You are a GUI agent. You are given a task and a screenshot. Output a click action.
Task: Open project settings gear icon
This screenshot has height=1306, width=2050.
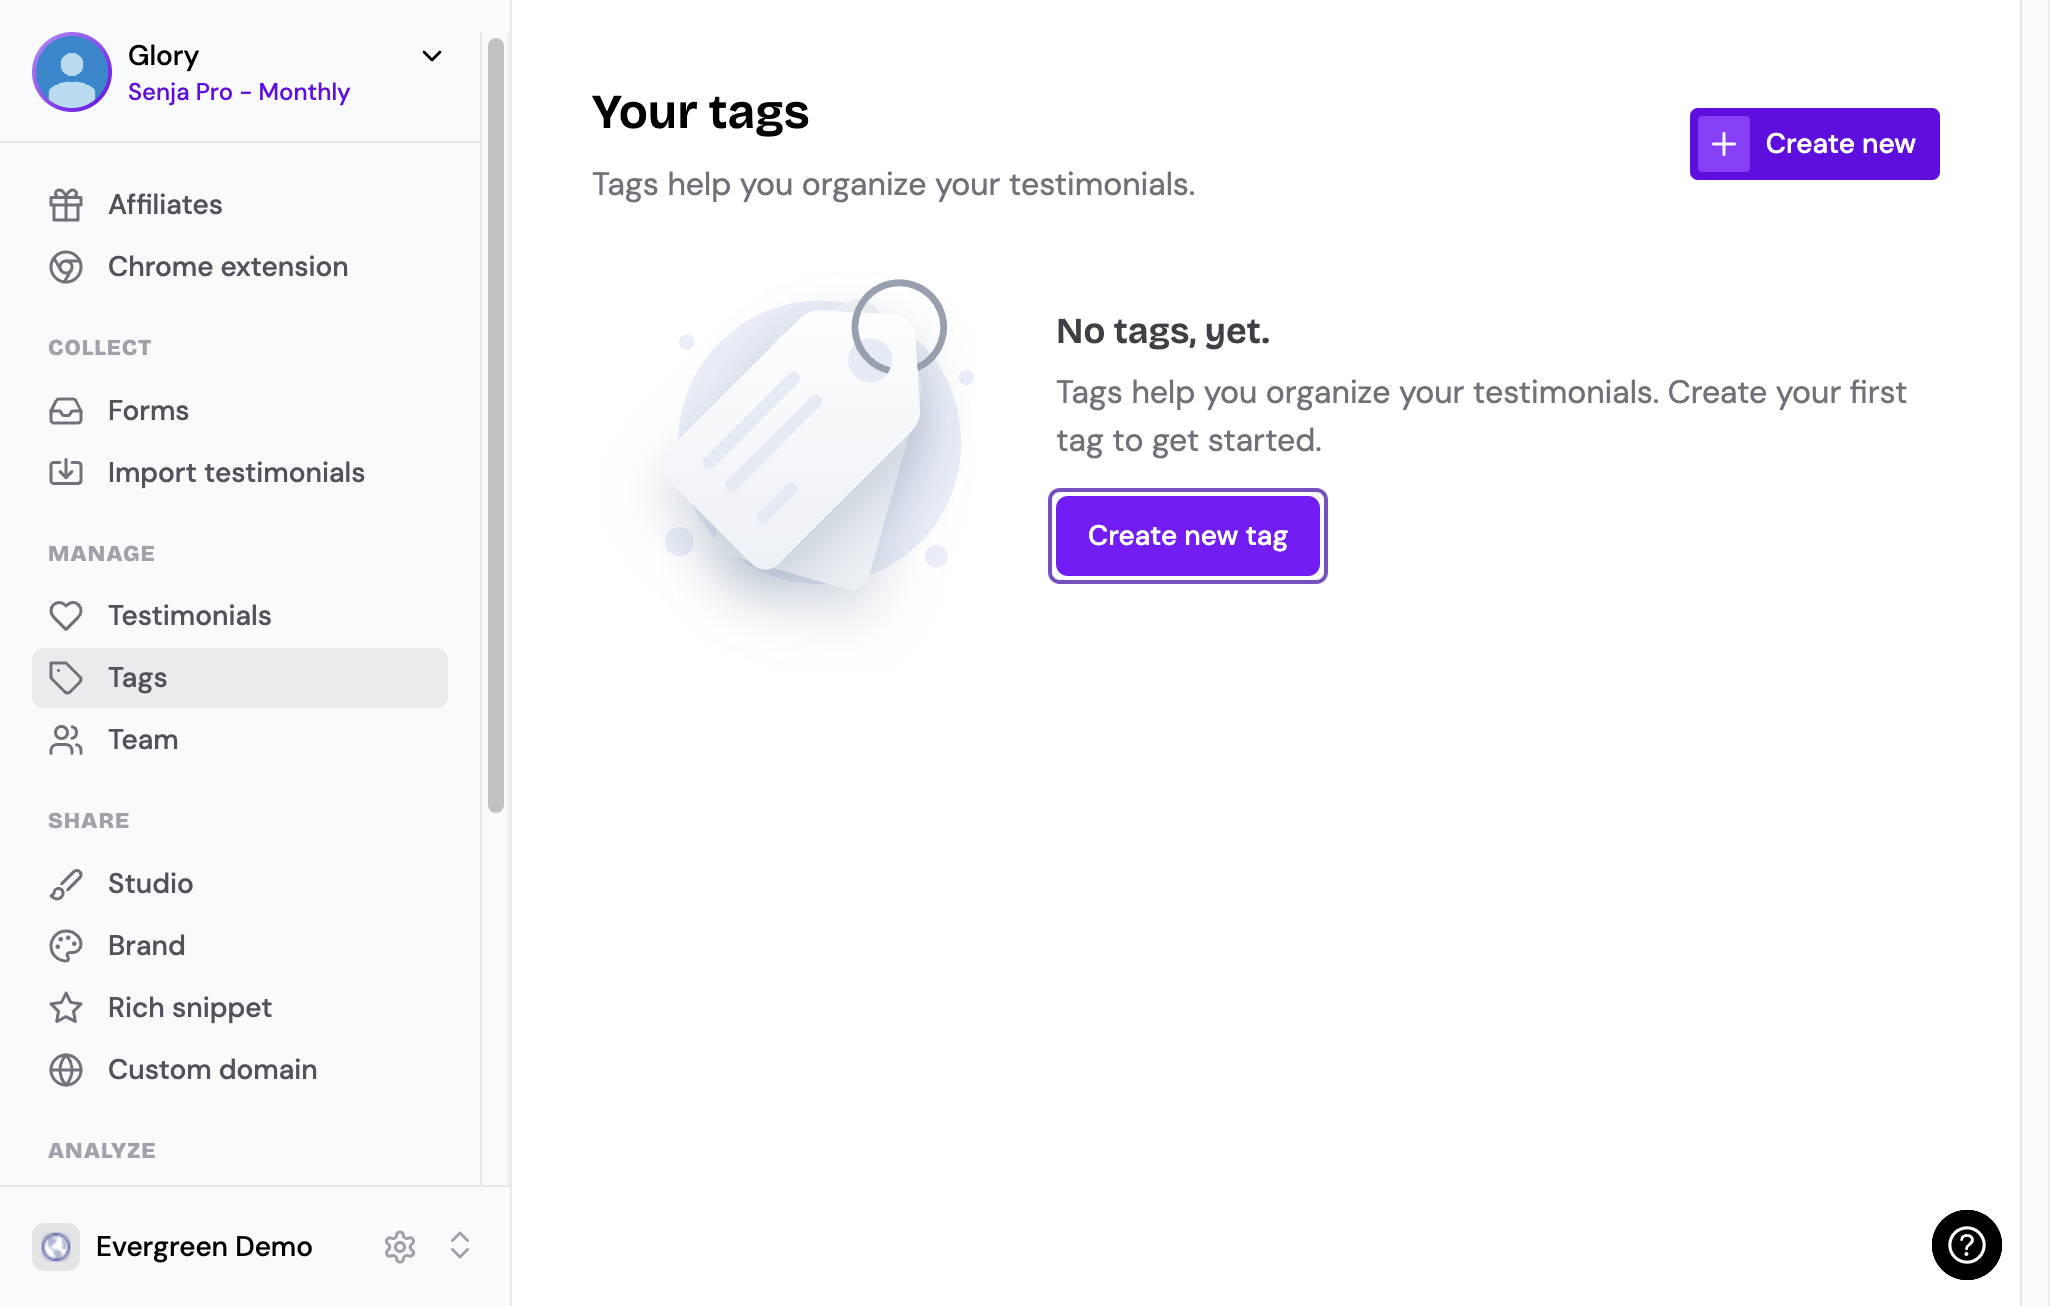[x=400, y=1246]
